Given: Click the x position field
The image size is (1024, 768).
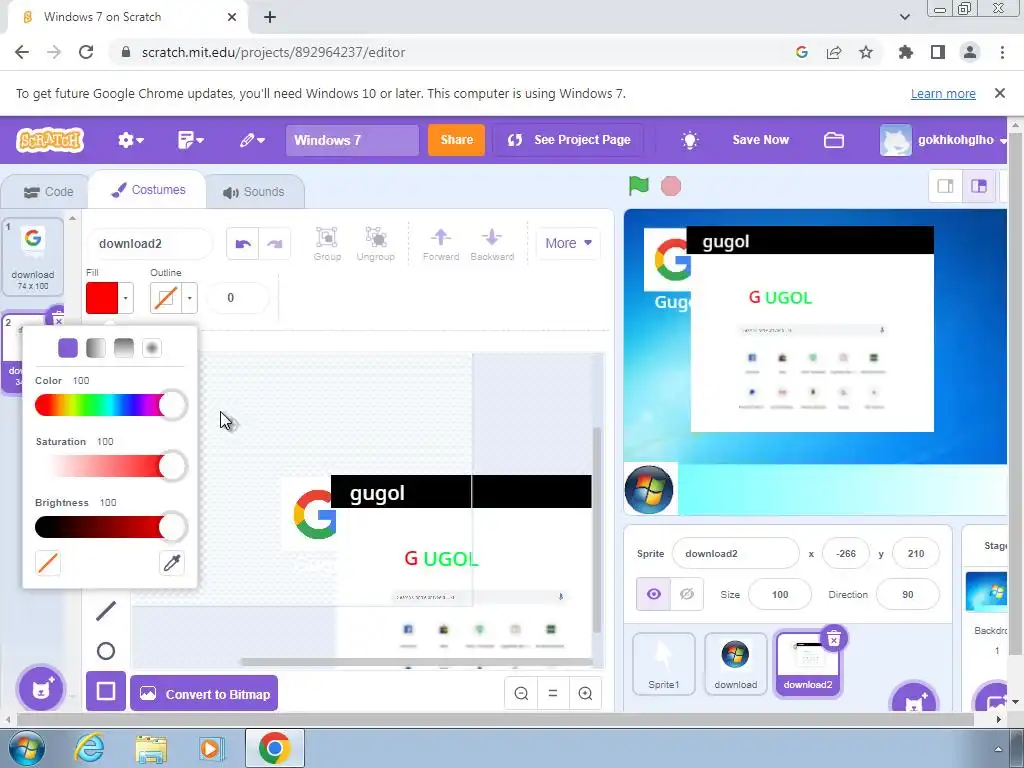Looking at the screenshot, I should [x=846, y=554].
